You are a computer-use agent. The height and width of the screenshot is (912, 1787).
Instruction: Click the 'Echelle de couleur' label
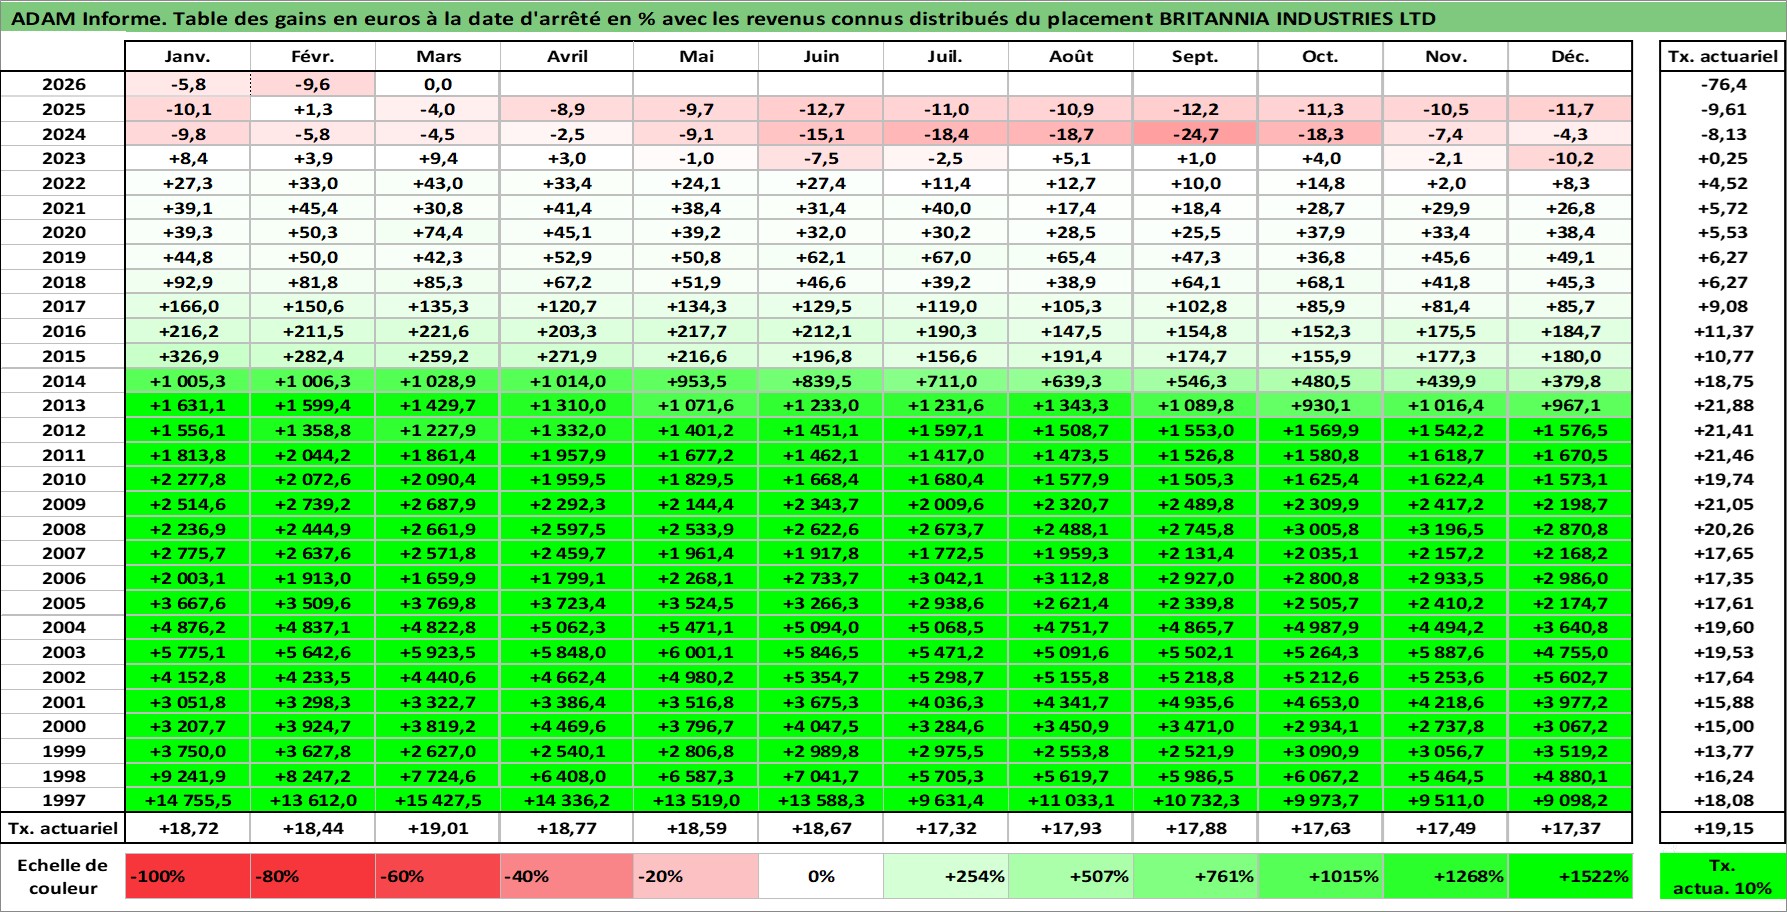click(63, 876)
